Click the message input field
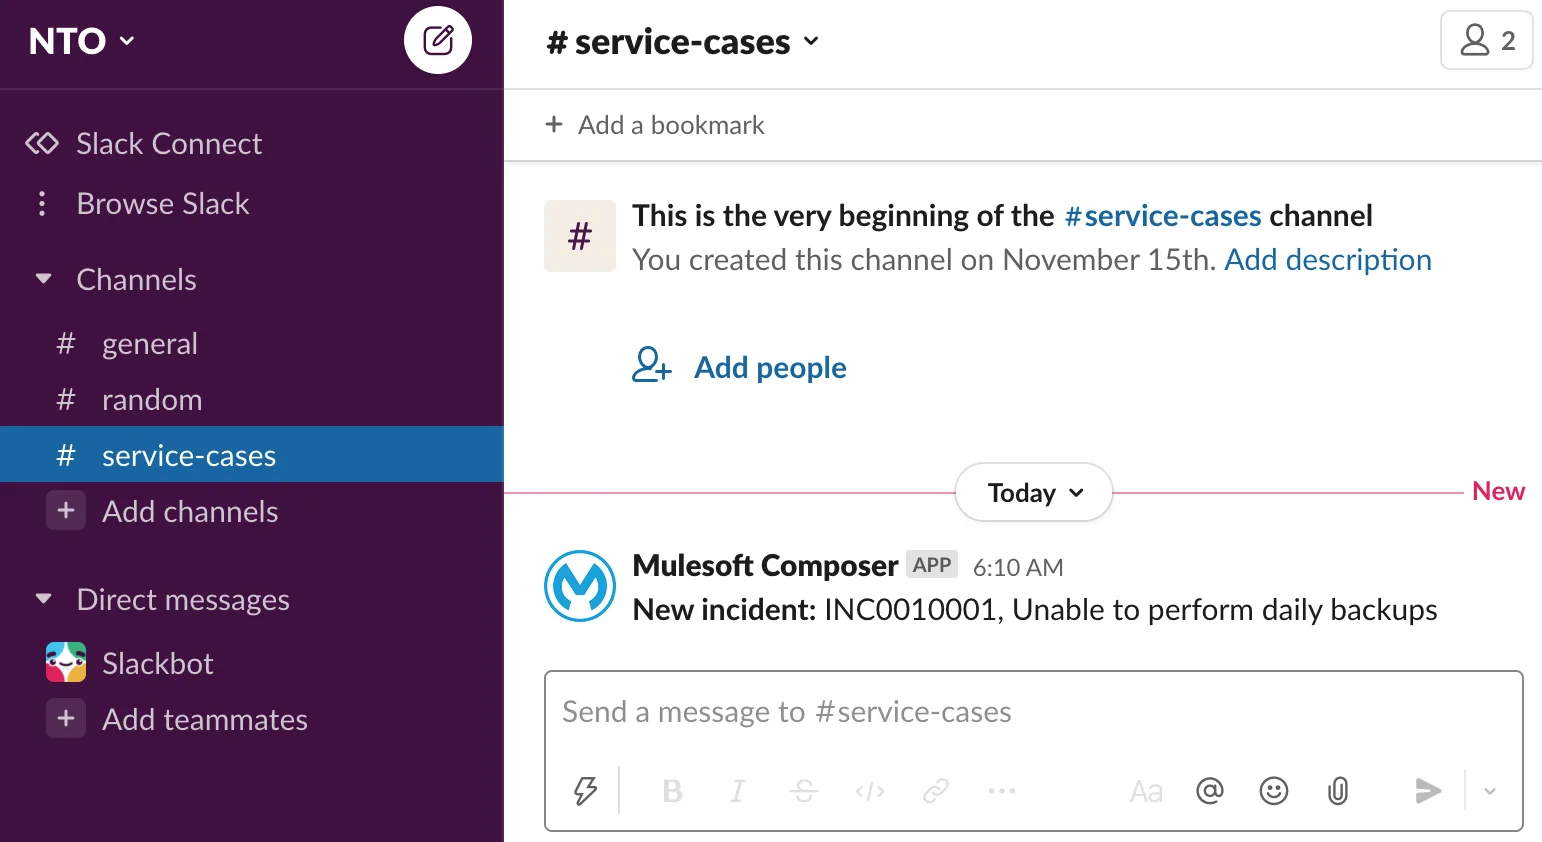This screenshot has height=842, width=1542. pos(1033,712)
